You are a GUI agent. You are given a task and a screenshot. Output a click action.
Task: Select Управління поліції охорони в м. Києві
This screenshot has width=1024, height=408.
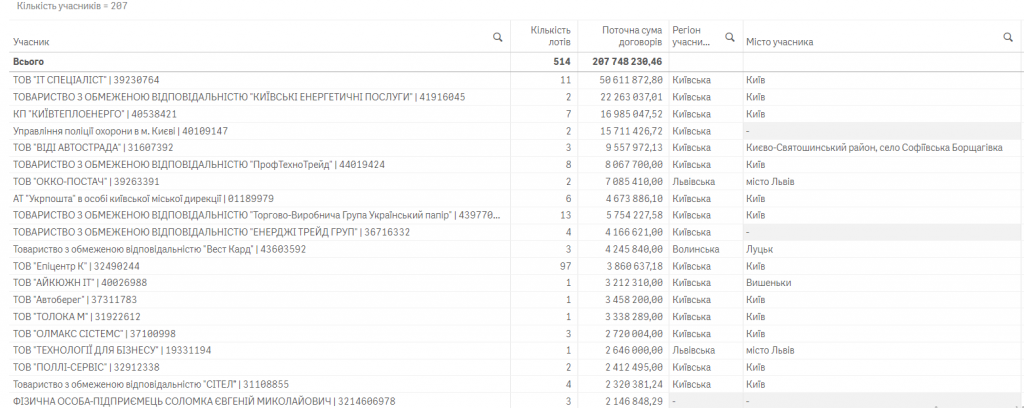click(x=121, y=131)
